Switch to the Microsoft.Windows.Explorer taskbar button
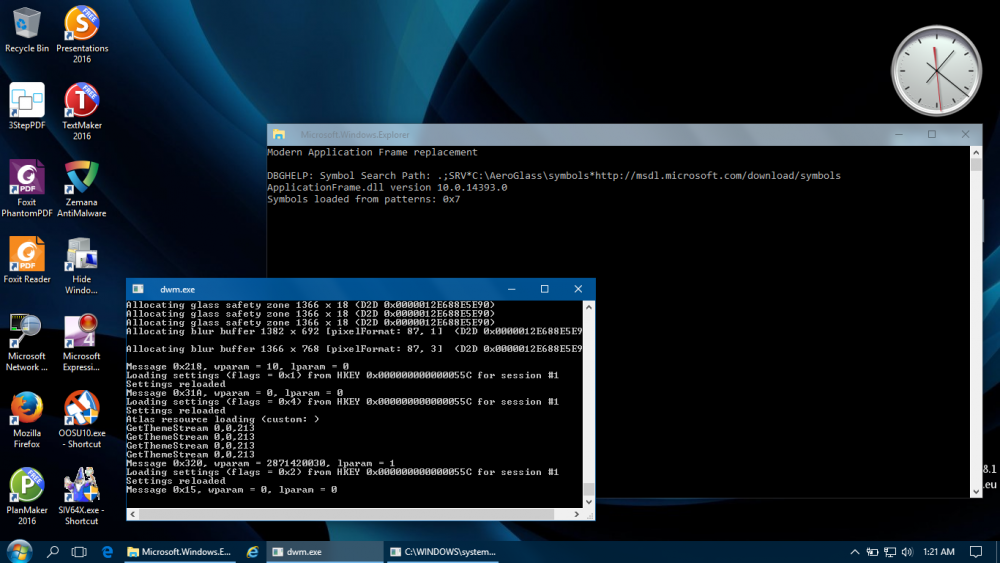1000x563 pixels. 178,552
